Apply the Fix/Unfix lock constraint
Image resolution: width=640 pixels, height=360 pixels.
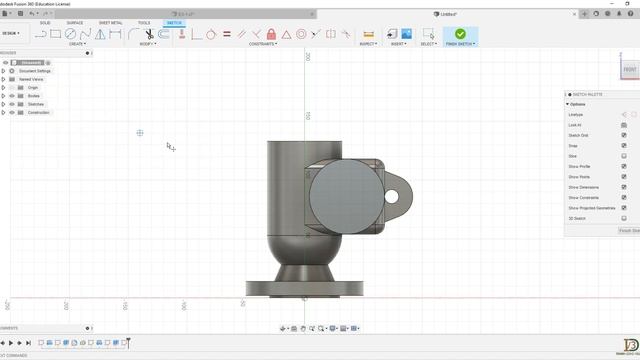271,34
